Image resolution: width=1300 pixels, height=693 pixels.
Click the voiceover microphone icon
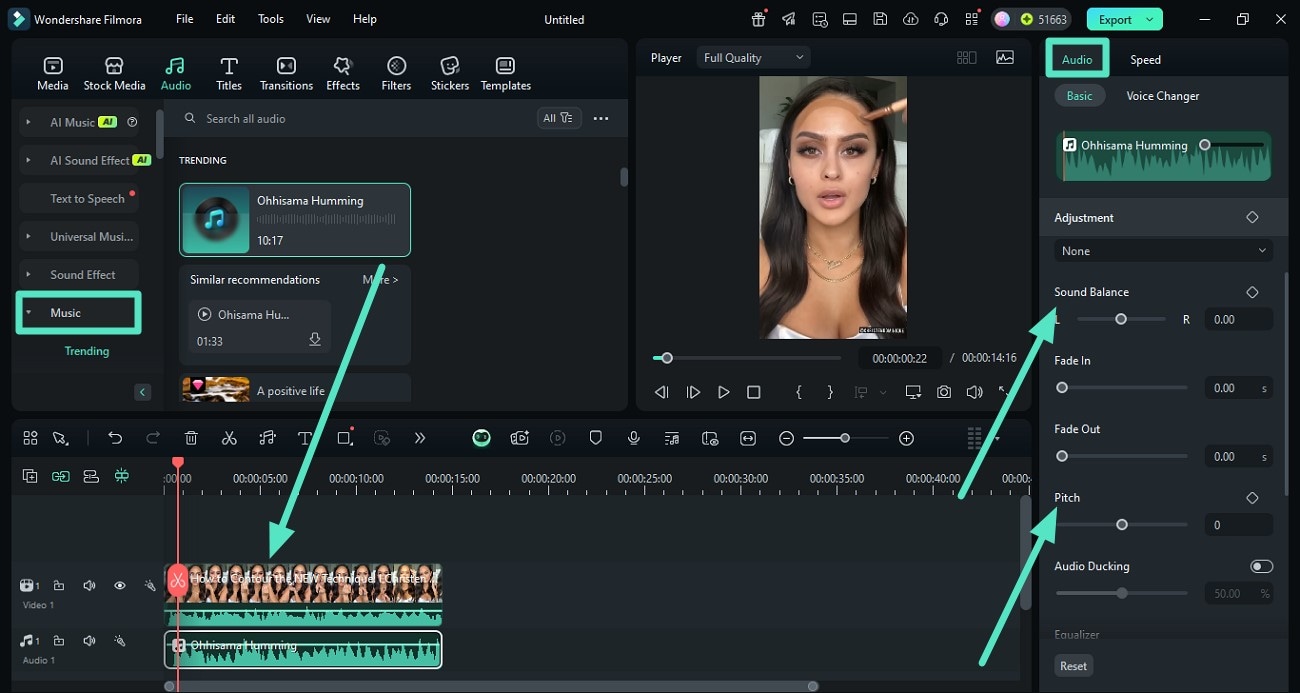click(x=633, y=438)
